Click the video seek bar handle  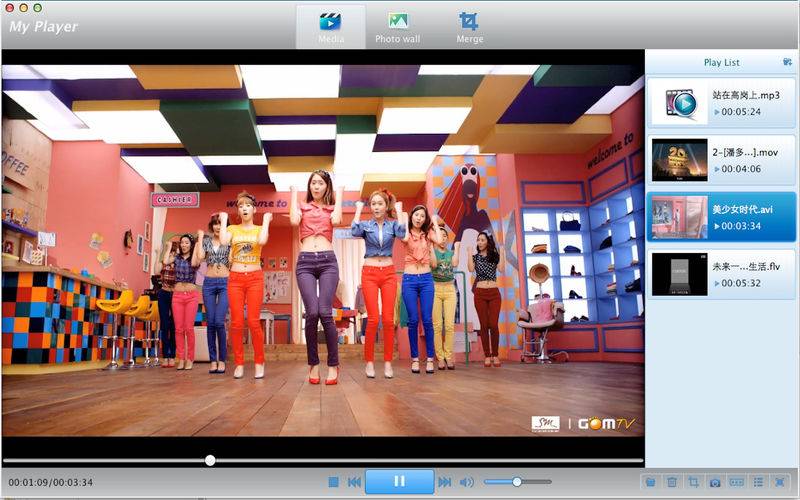coord(210,461)
